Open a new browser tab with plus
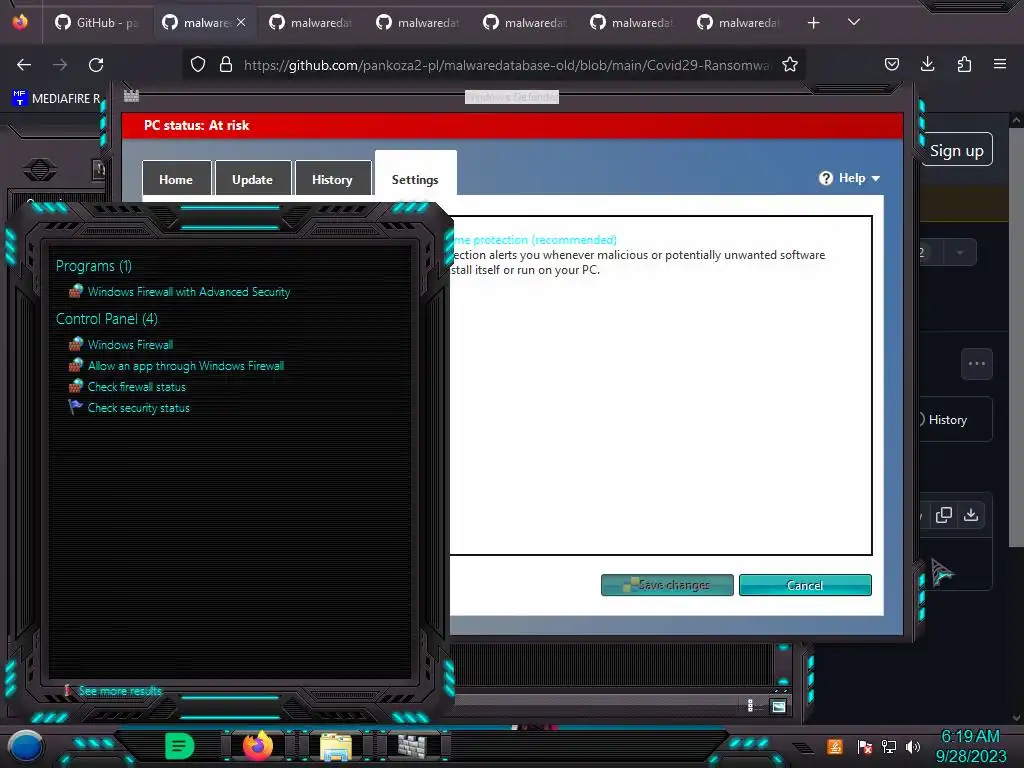Screen dimensions: 1024x768 click(813, 23)
